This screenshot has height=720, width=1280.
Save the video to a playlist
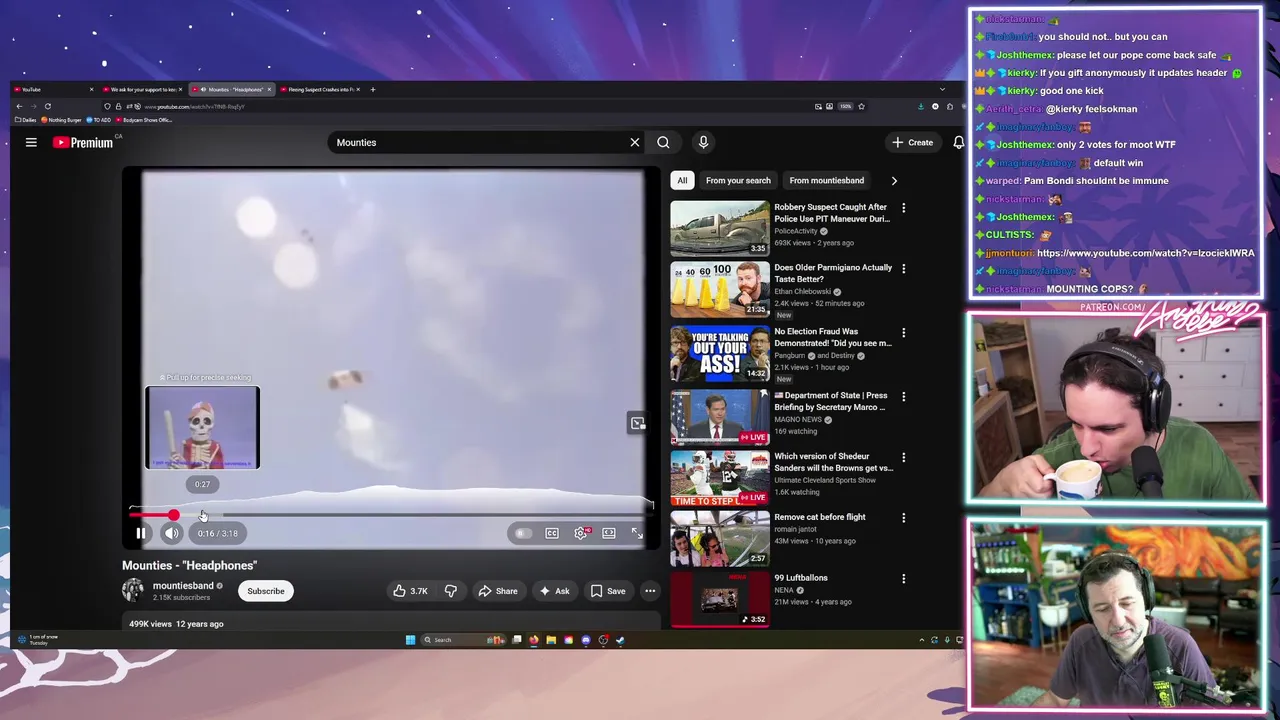pyautogui.click(x=608, y=591)
